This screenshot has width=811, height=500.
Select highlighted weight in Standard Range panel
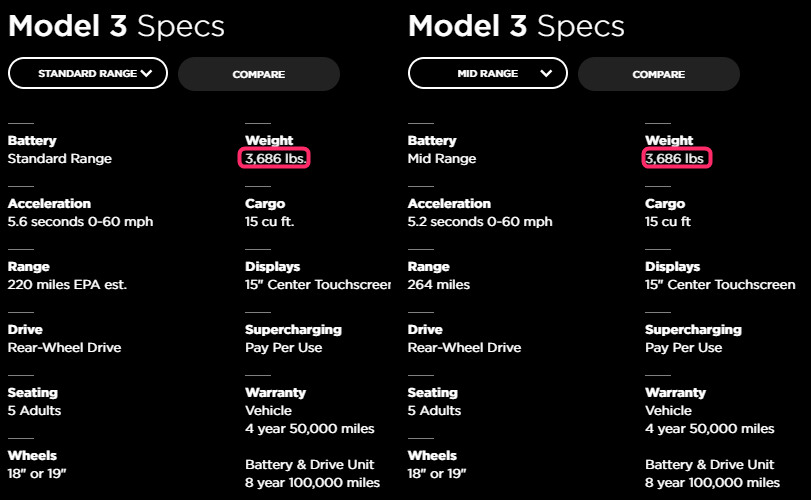point(276,159)
